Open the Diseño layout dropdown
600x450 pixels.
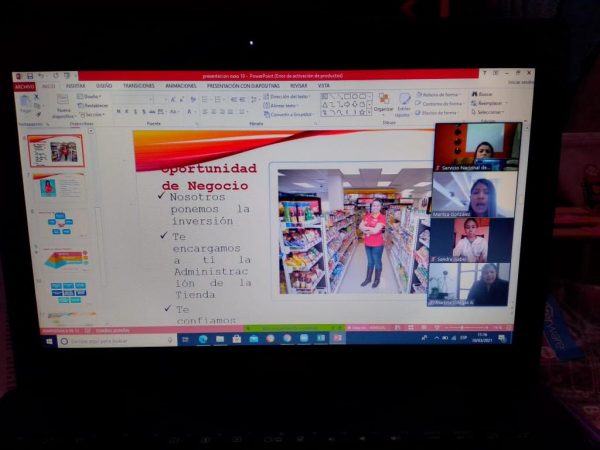92,96
